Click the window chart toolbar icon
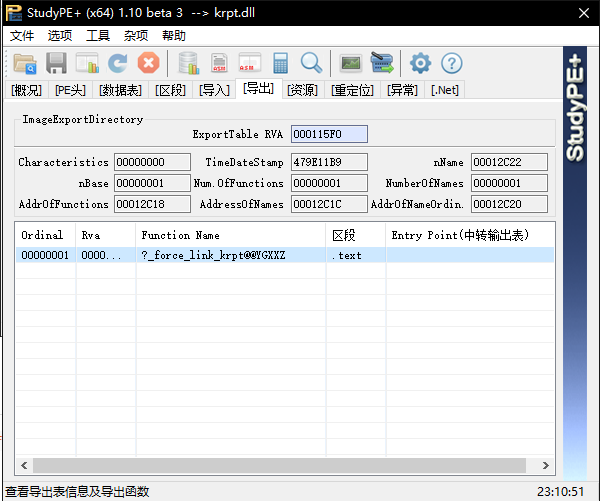This screenshot has height=501, width=600. click(x=87, y=63)
